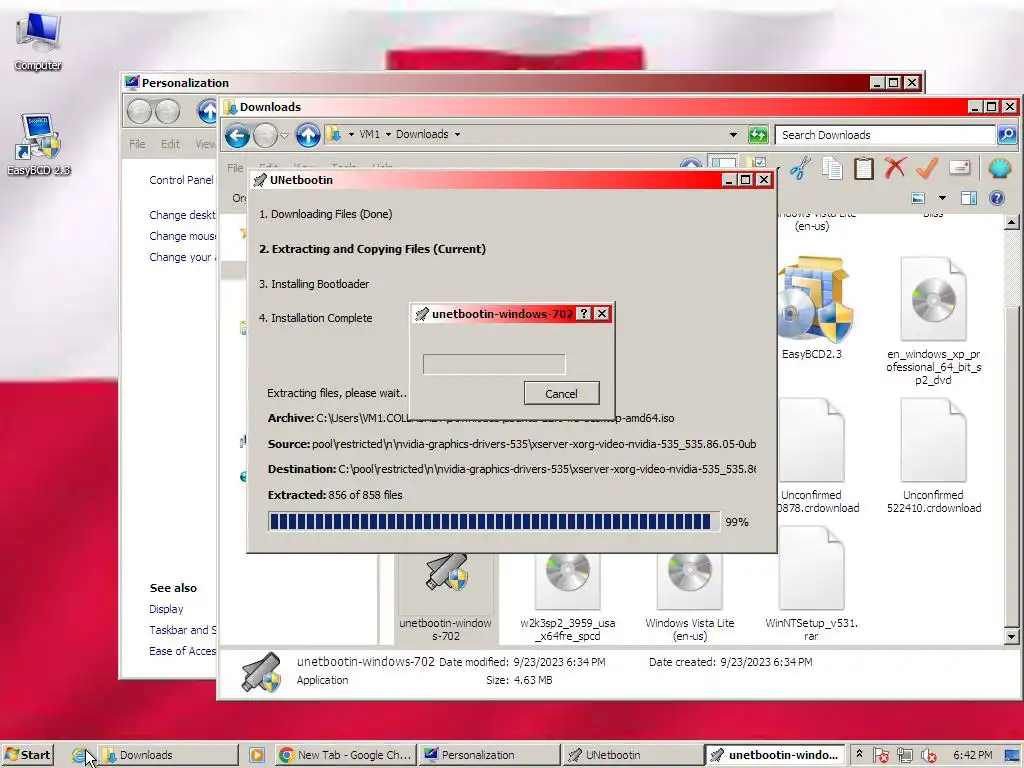Screen dimensions: 1024x768
Task: Click the help question mark in unetbootin-windows-702 dialog
Action: point(584,313)
